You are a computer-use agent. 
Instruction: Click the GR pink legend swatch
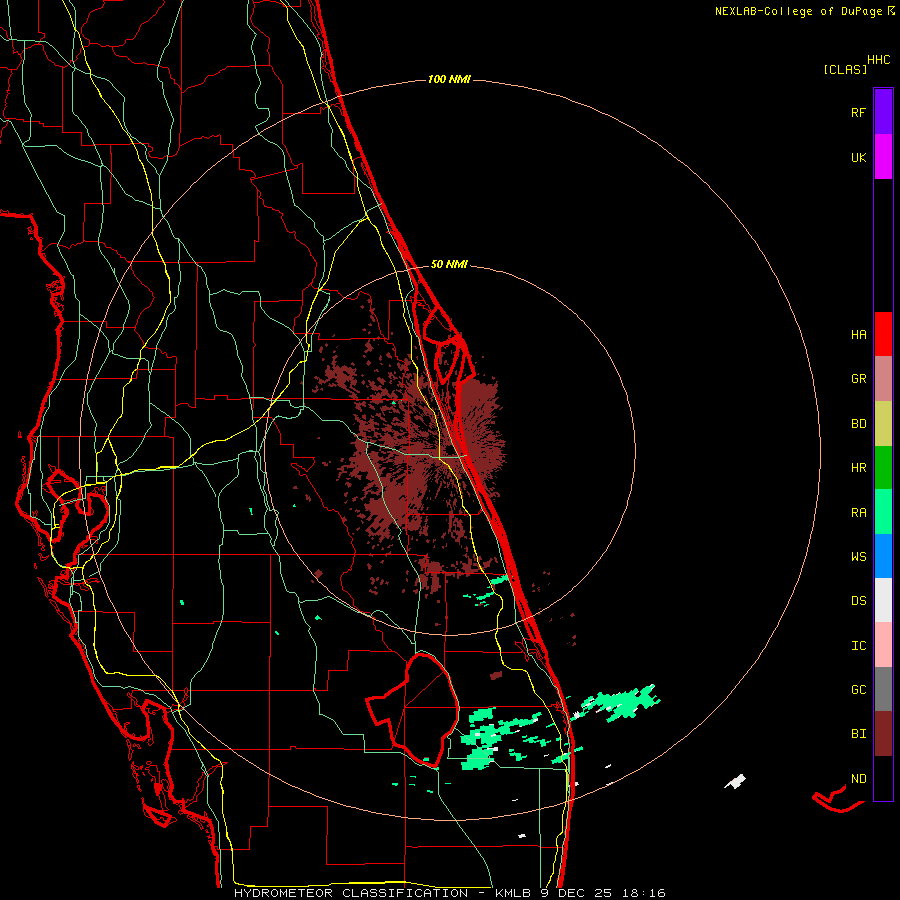(x=883, y=379)
